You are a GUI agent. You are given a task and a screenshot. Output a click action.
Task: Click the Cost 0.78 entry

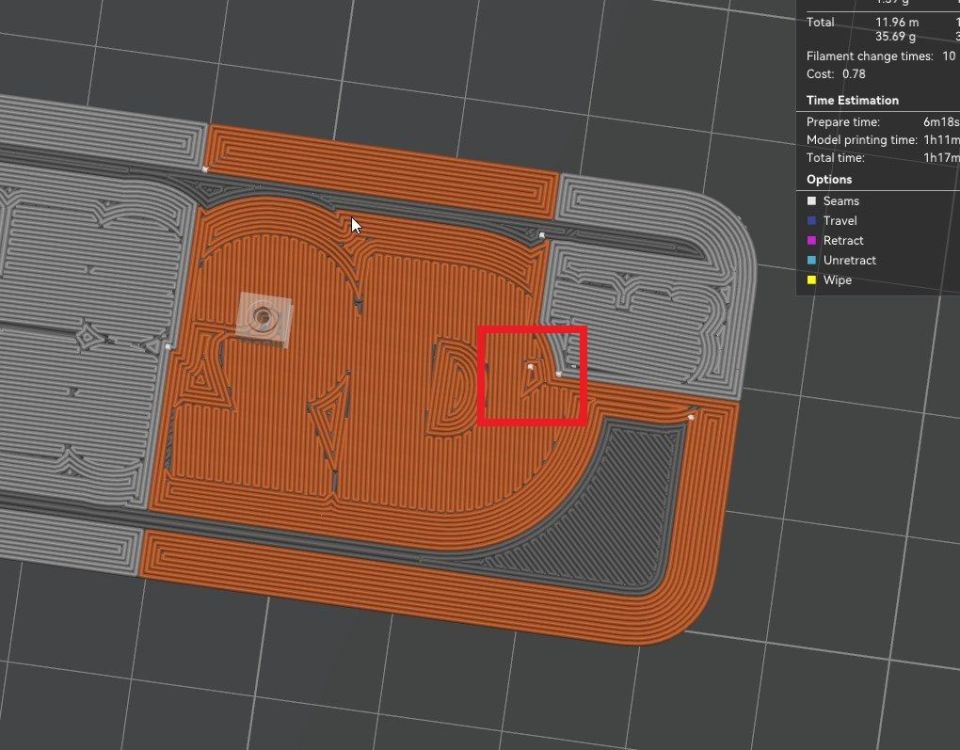(836, 74)
